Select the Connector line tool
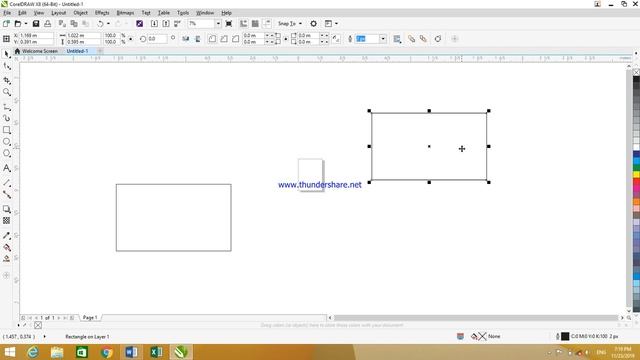Screen dimensions: 640x360 tap(7, 195)
